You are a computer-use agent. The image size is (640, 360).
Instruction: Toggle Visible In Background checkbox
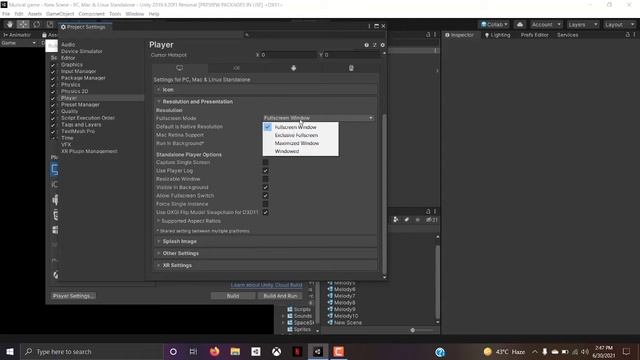click(265, 187)
